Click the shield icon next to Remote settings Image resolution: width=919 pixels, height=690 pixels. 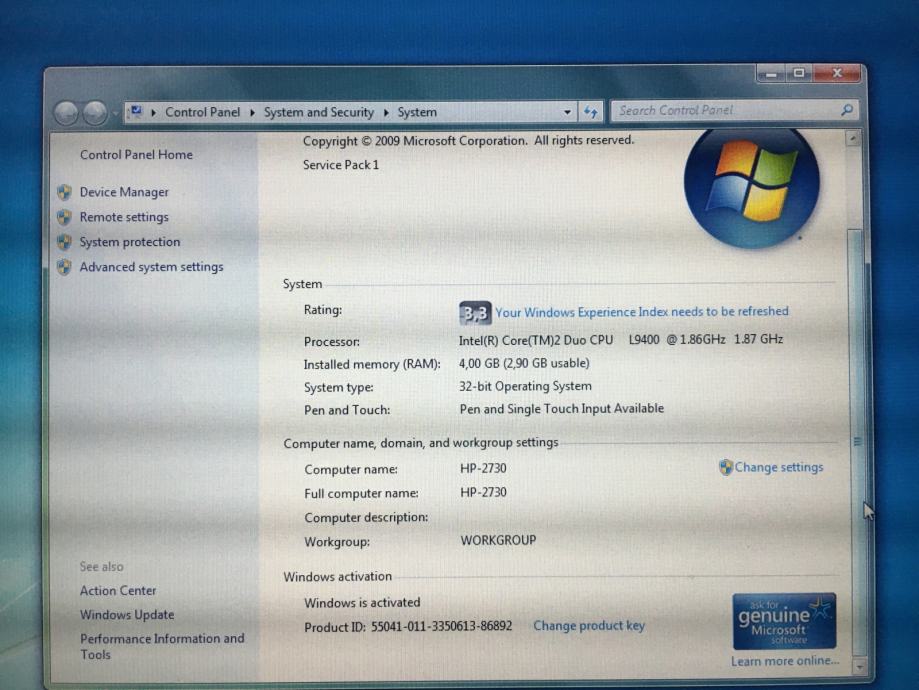[x=64, y=217]
